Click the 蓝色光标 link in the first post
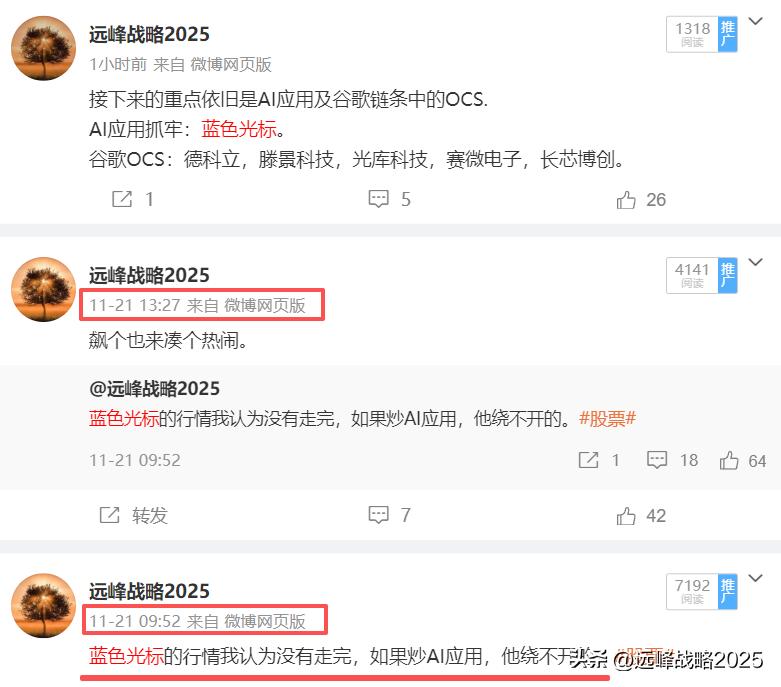Viewport: 781px width, 687px height. [x=239, y=129]
